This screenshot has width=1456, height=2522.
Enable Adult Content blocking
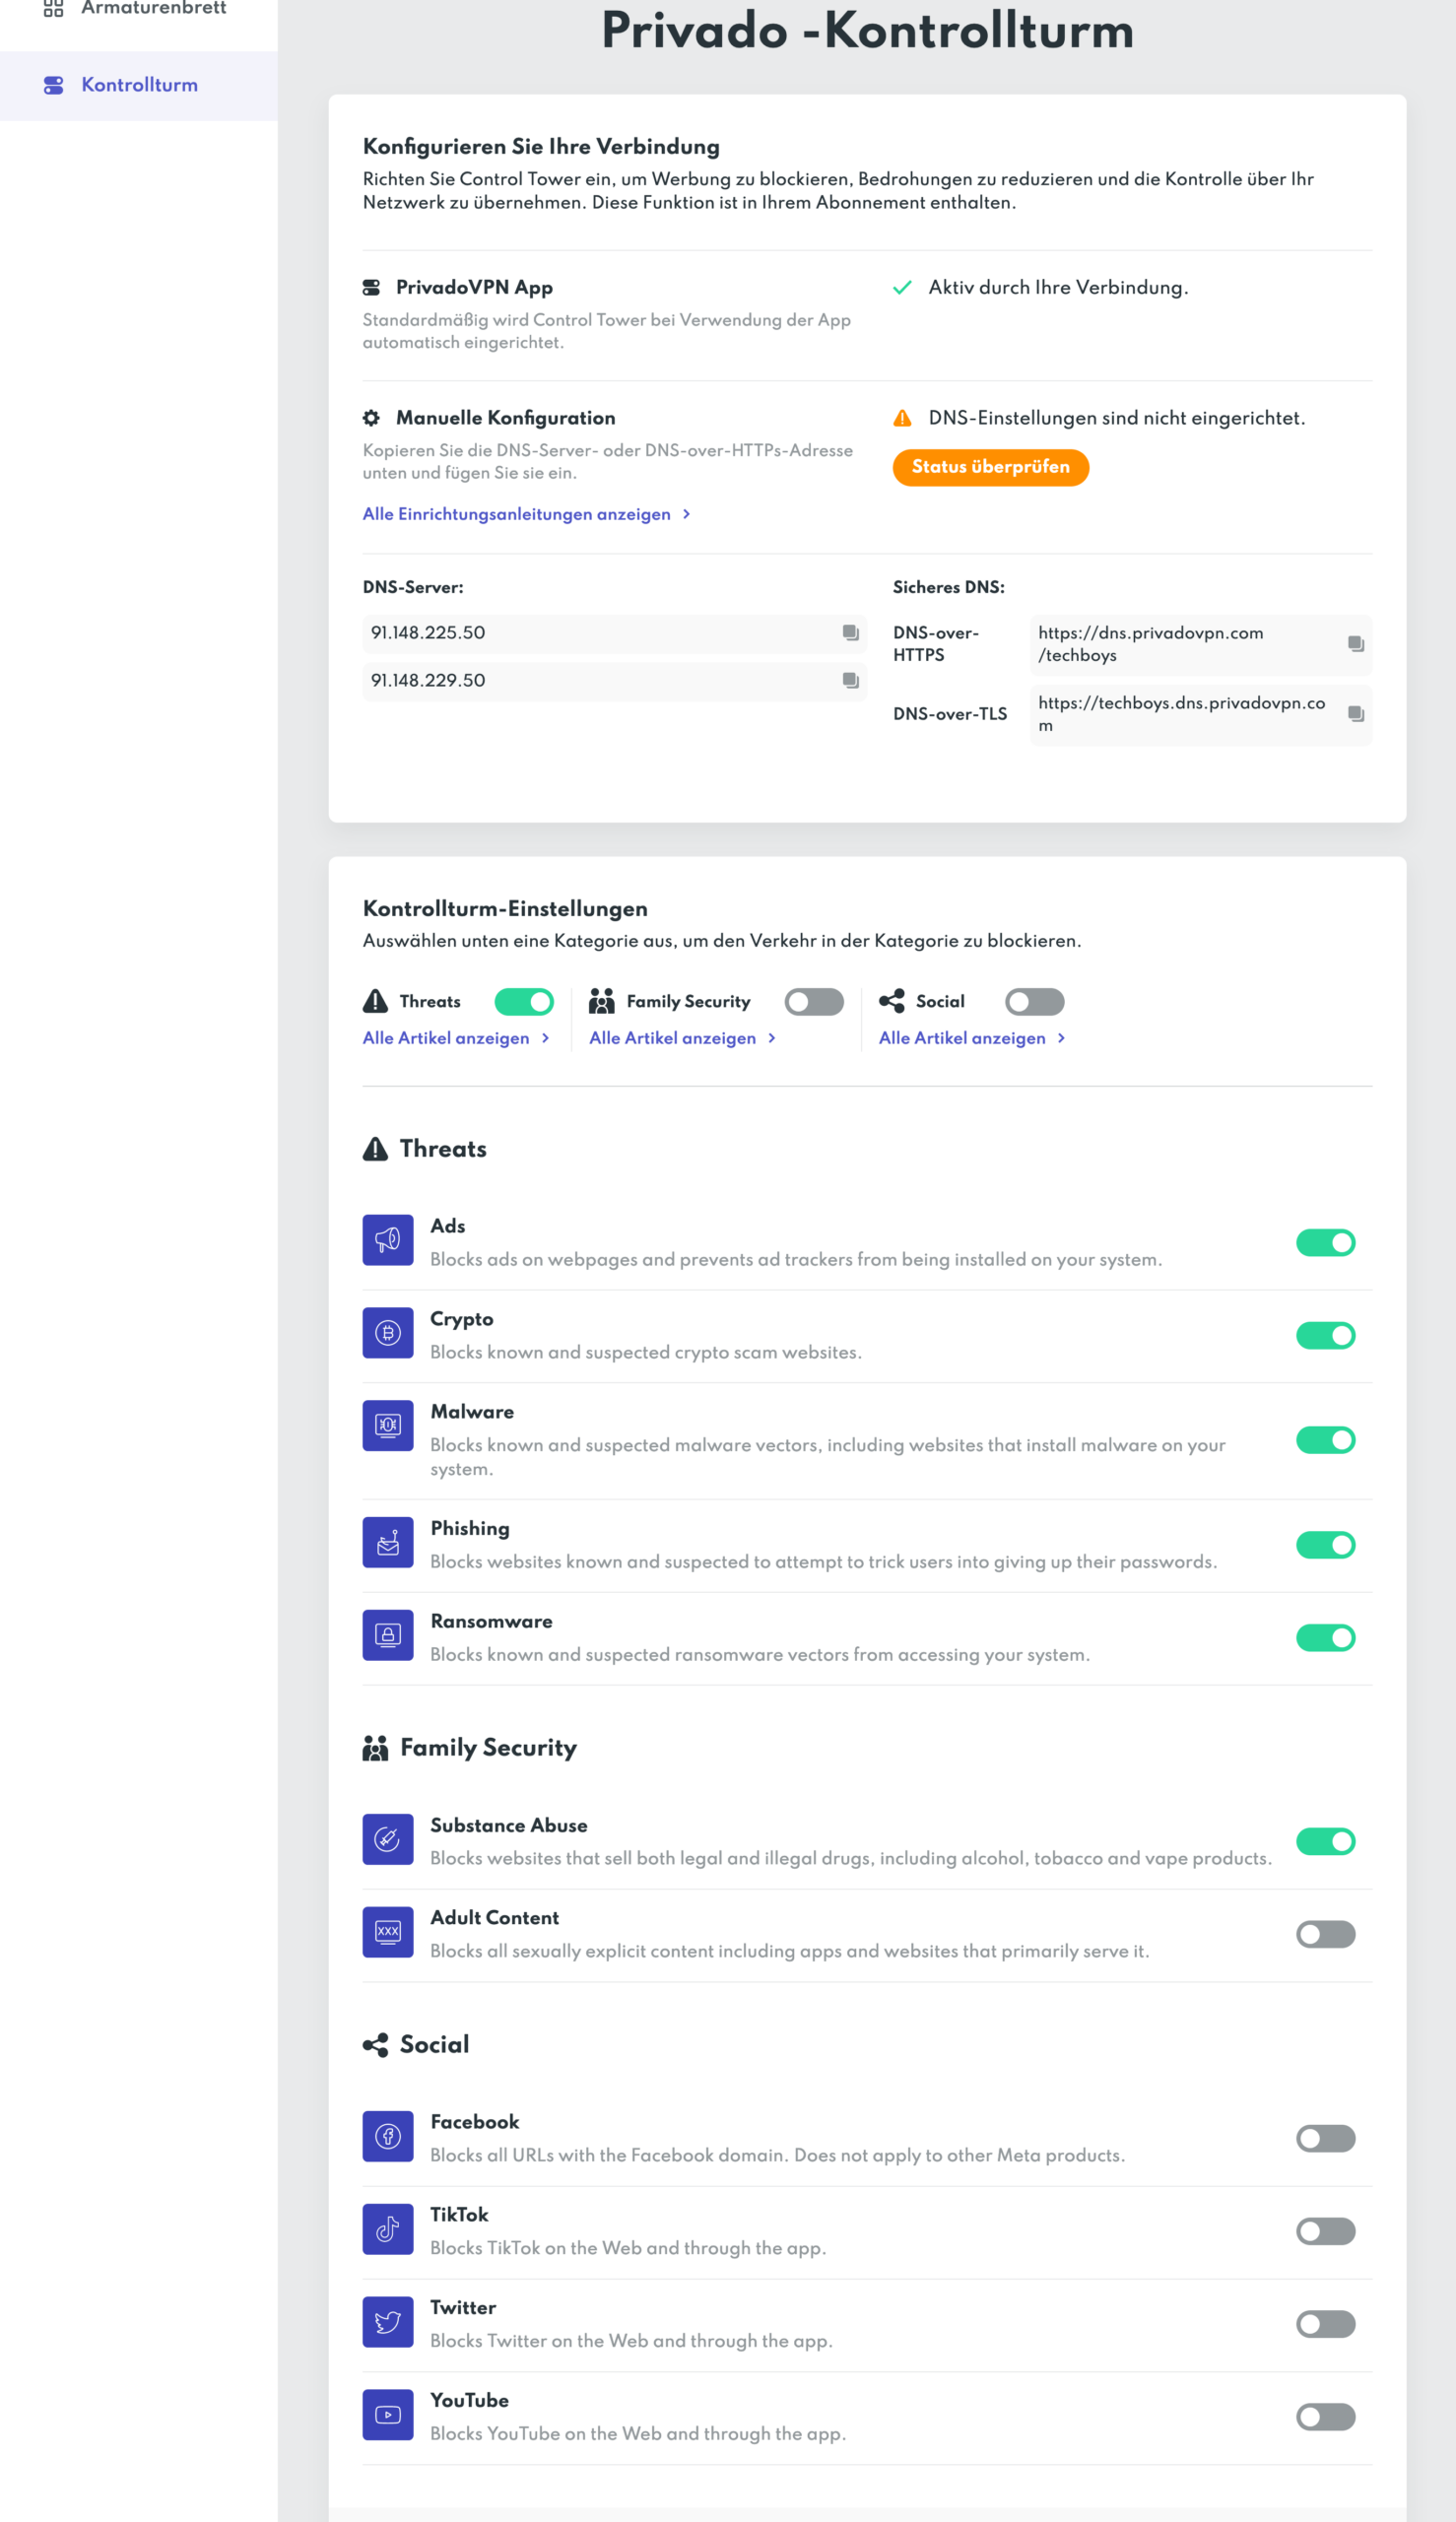click(x=1325, y=1935)
